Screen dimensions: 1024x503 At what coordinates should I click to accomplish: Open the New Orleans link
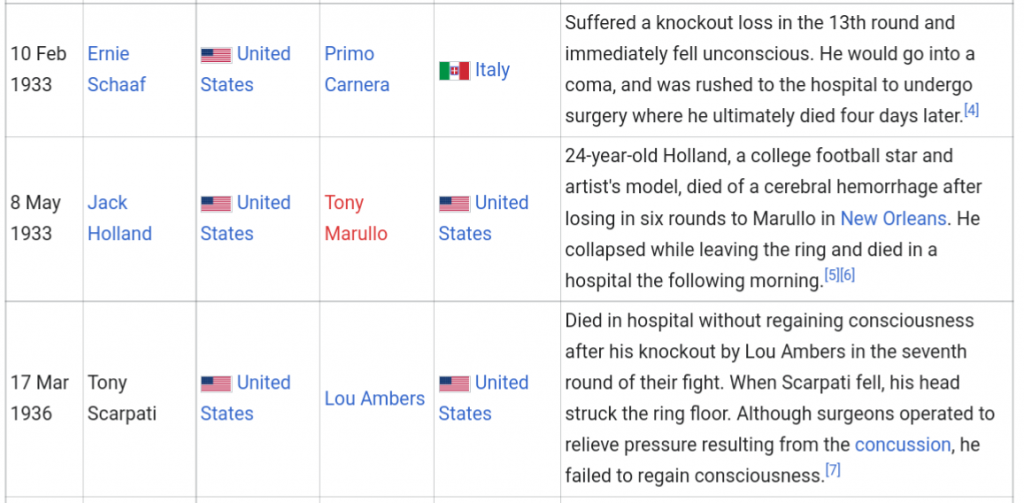pos(893,218)
